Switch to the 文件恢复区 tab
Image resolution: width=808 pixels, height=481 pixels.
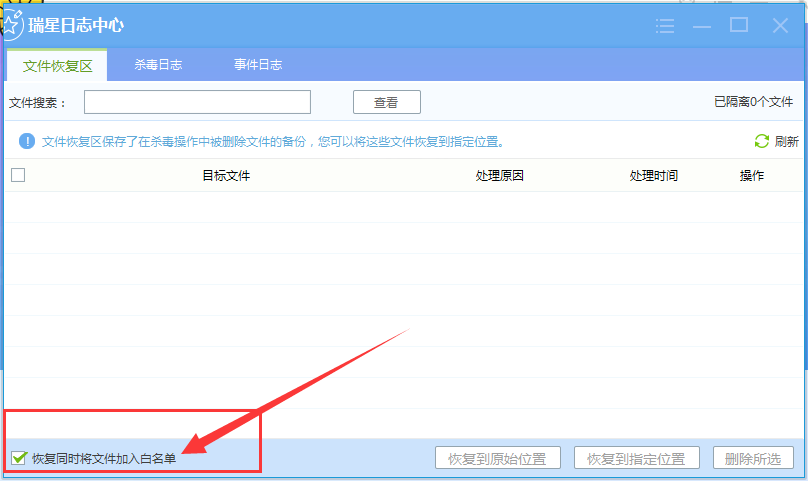click(x=58, y=65)
